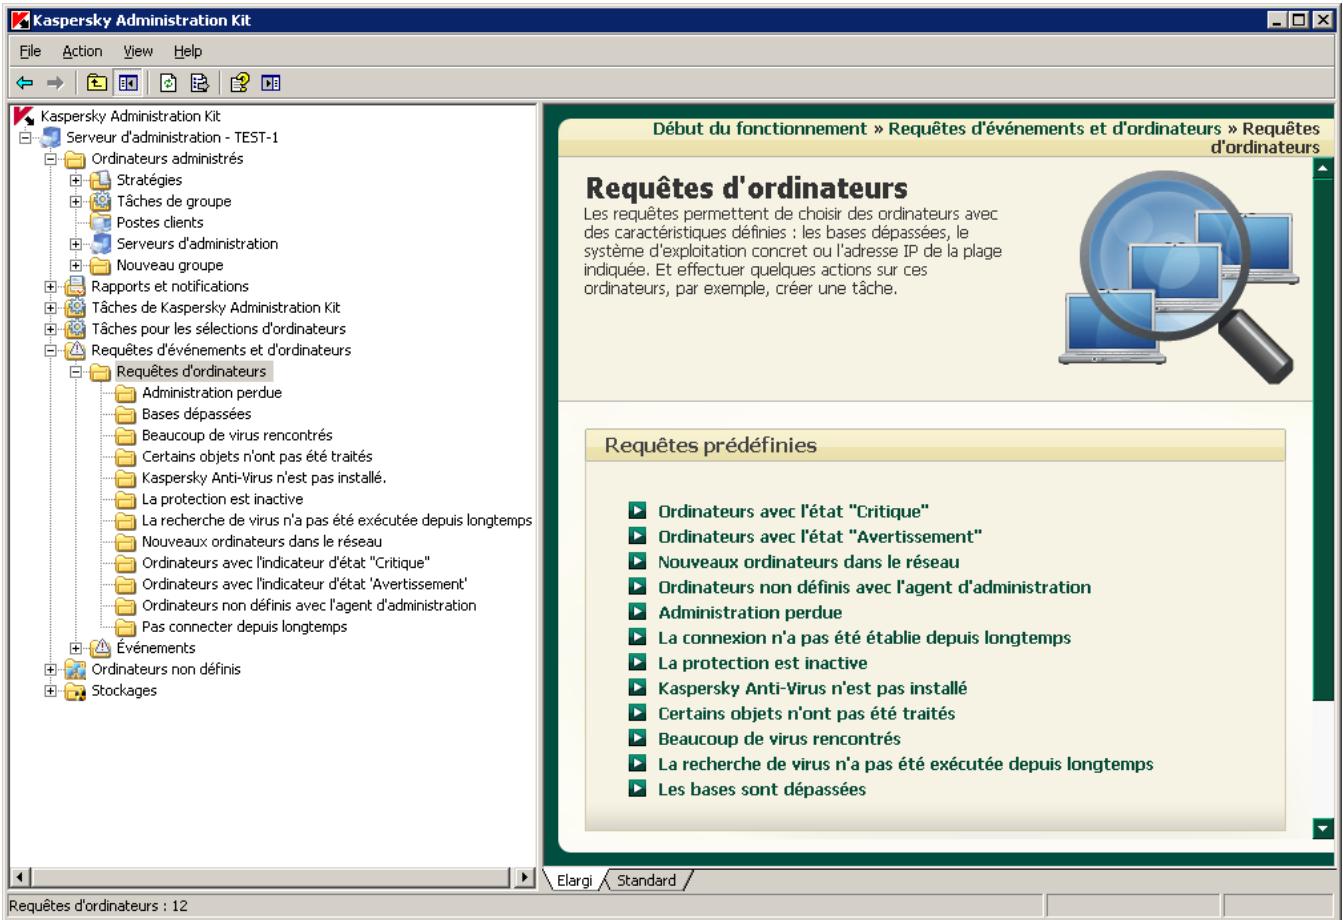Image resolution: width=1343 pixels, height=920 pixels.
Task: Collapse the Serveur d'administration - TEST-1 node
Action: click(x=27, y=137)
